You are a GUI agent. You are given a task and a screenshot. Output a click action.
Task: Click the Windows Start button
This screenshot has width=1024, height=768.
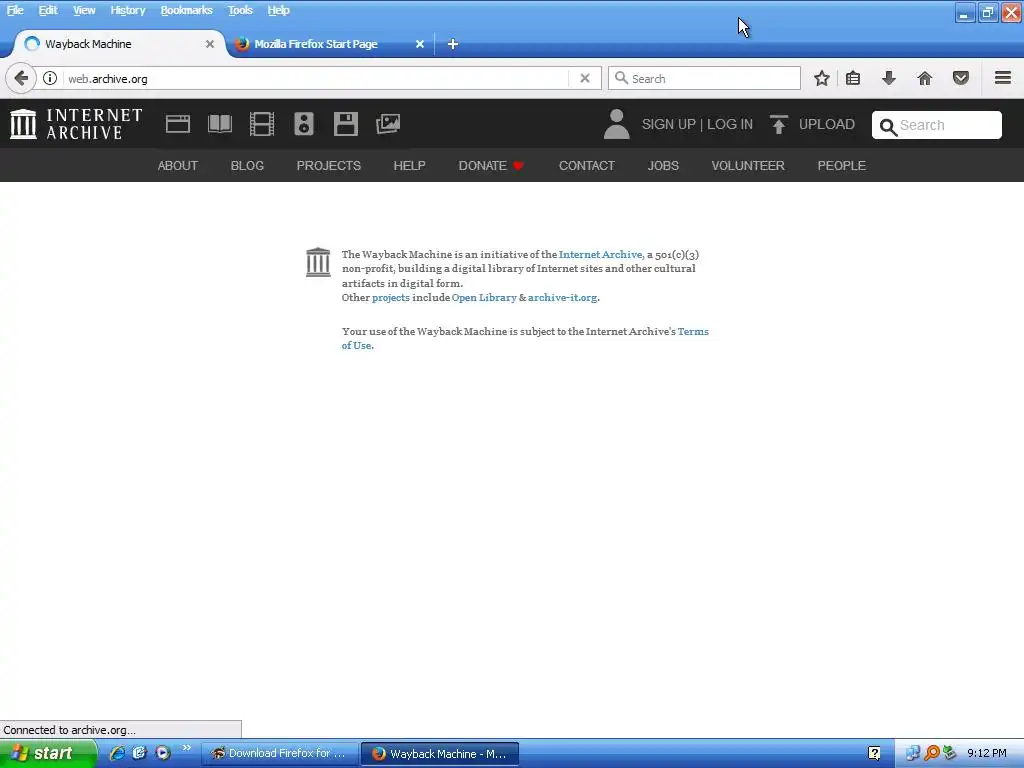click(x=48, y=753)
